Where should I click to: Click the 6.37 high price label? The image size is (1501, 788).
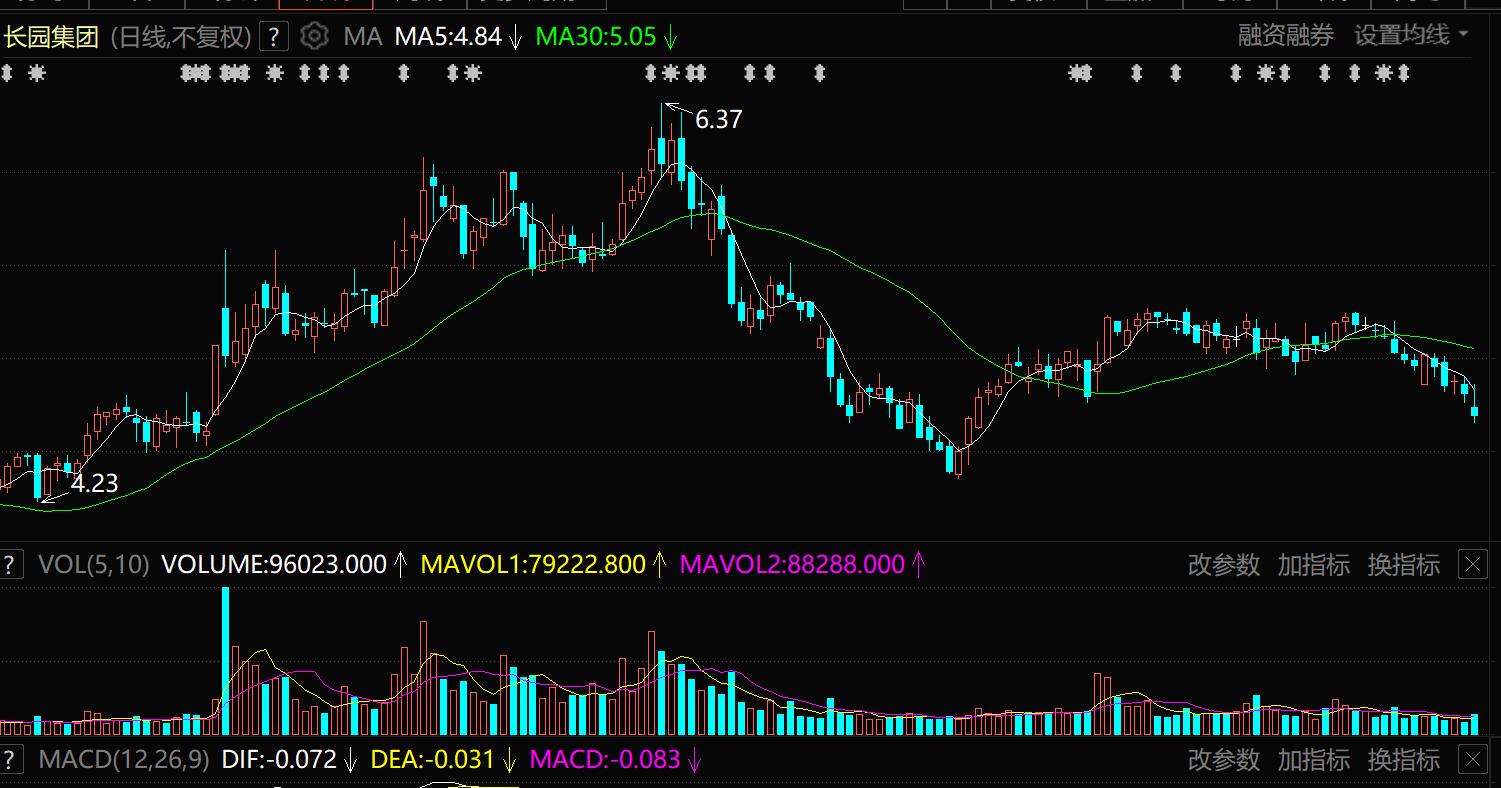click(718, 120)
